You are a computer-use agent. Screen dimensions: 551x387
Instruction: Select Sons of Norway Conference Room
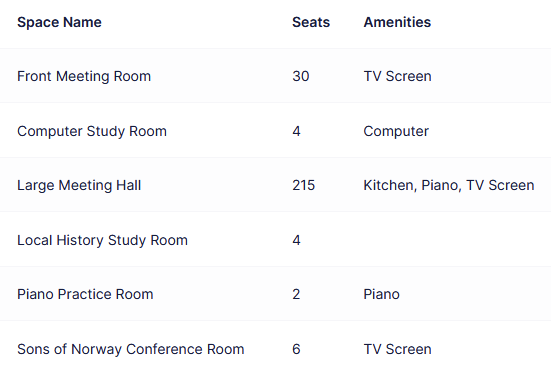pos(130,349)
